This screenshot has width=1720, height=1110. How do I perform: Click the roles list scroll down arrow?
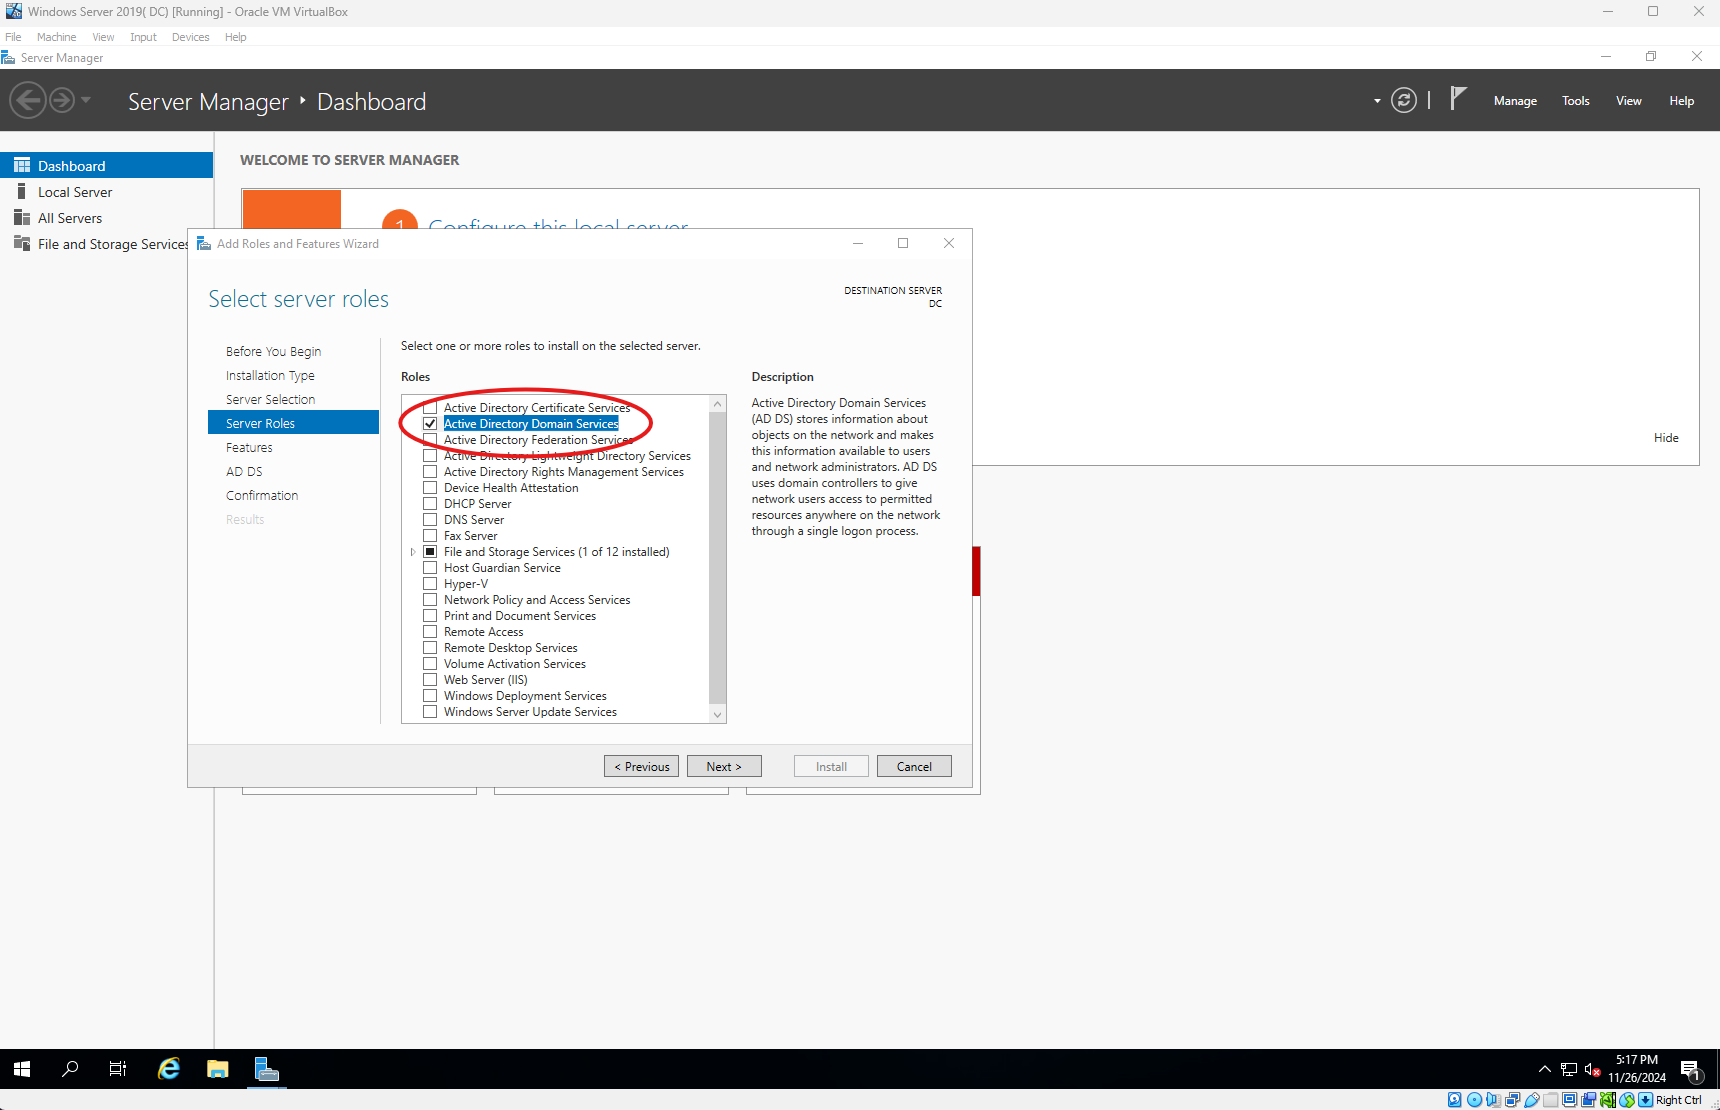tap(717, 714)
